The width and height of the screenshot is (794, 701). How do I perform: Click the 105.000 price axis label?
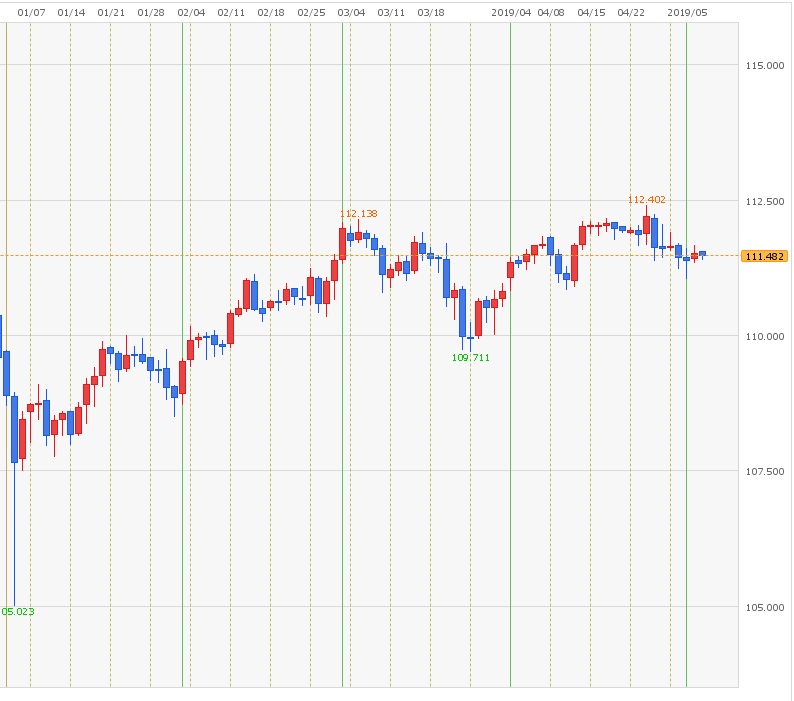click(765, 607)
